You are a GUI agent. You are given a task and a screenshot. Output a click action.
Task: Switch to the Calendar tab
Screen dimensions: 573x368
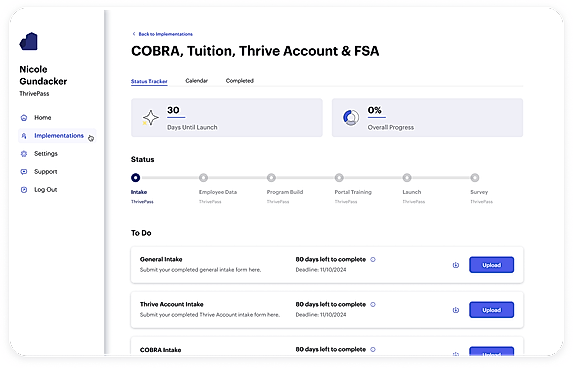[x=196, y=81]
